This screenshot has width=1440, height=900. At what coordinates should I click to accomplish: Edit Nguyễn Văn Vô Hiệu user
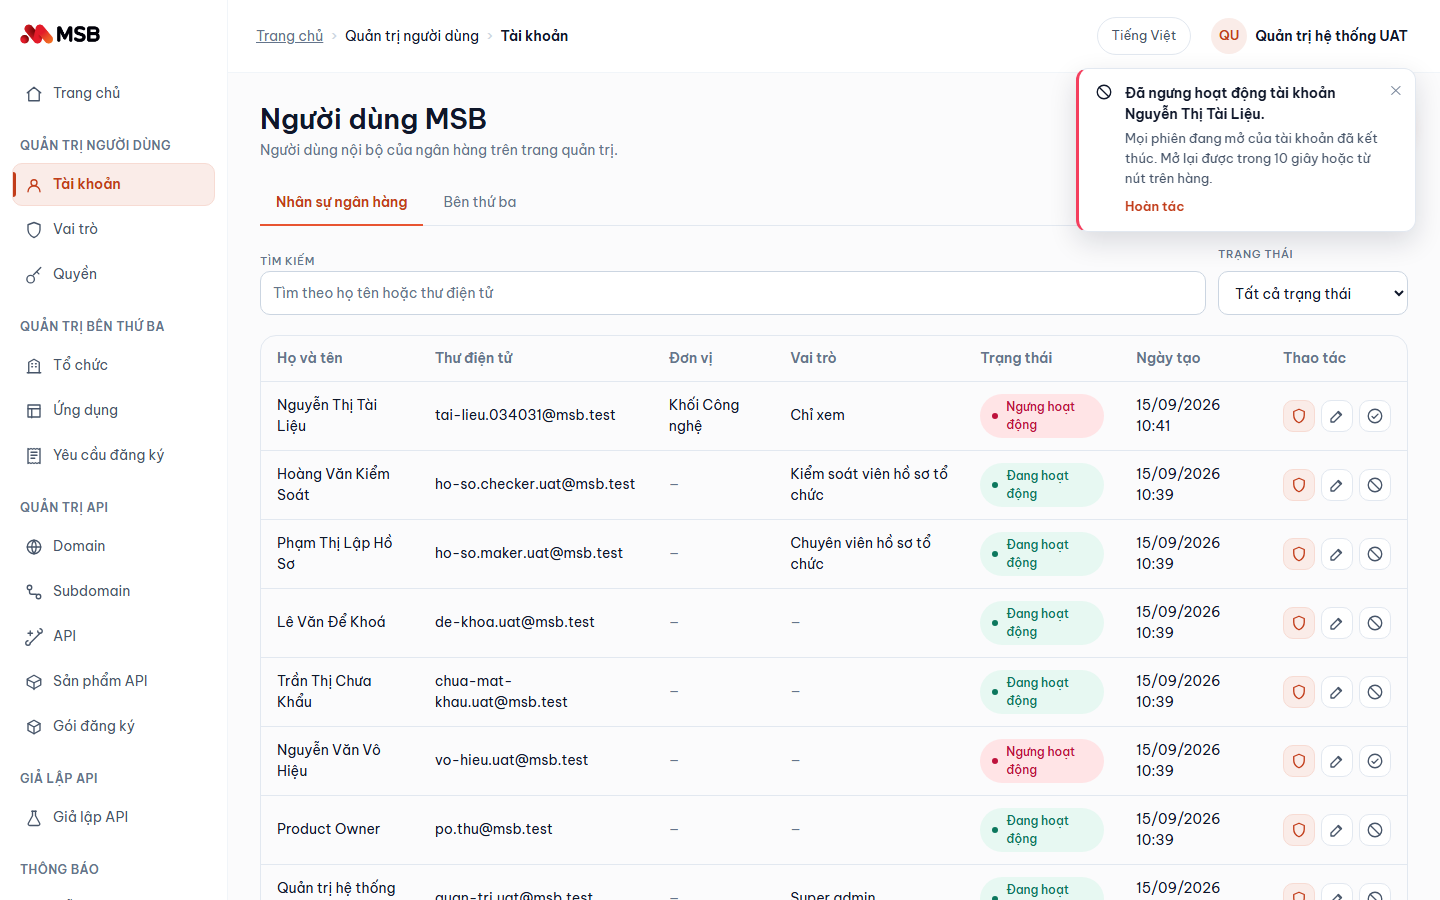pyautogui.click(x=1337, y=761)
